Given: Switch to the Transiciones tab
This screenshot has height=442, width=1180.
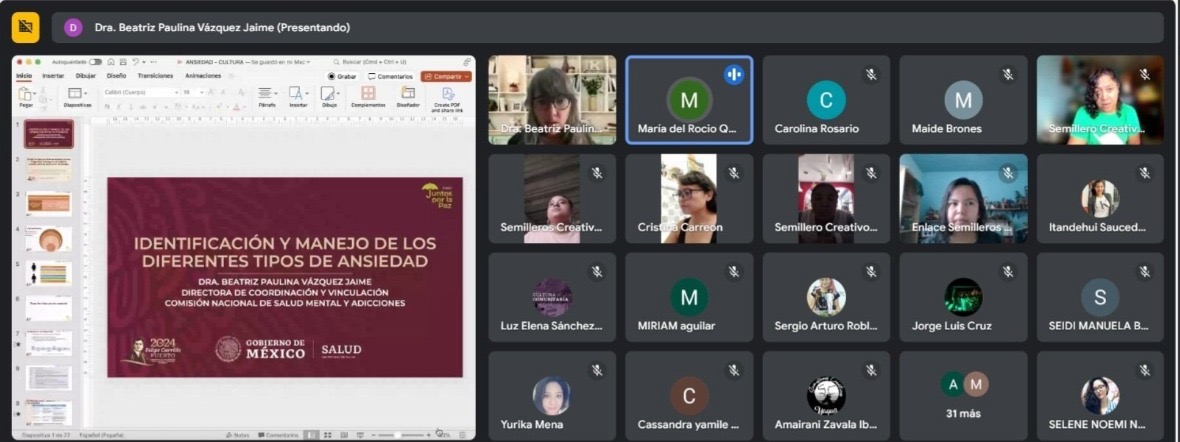Looking at the screenshot, I should coord(155,76).
